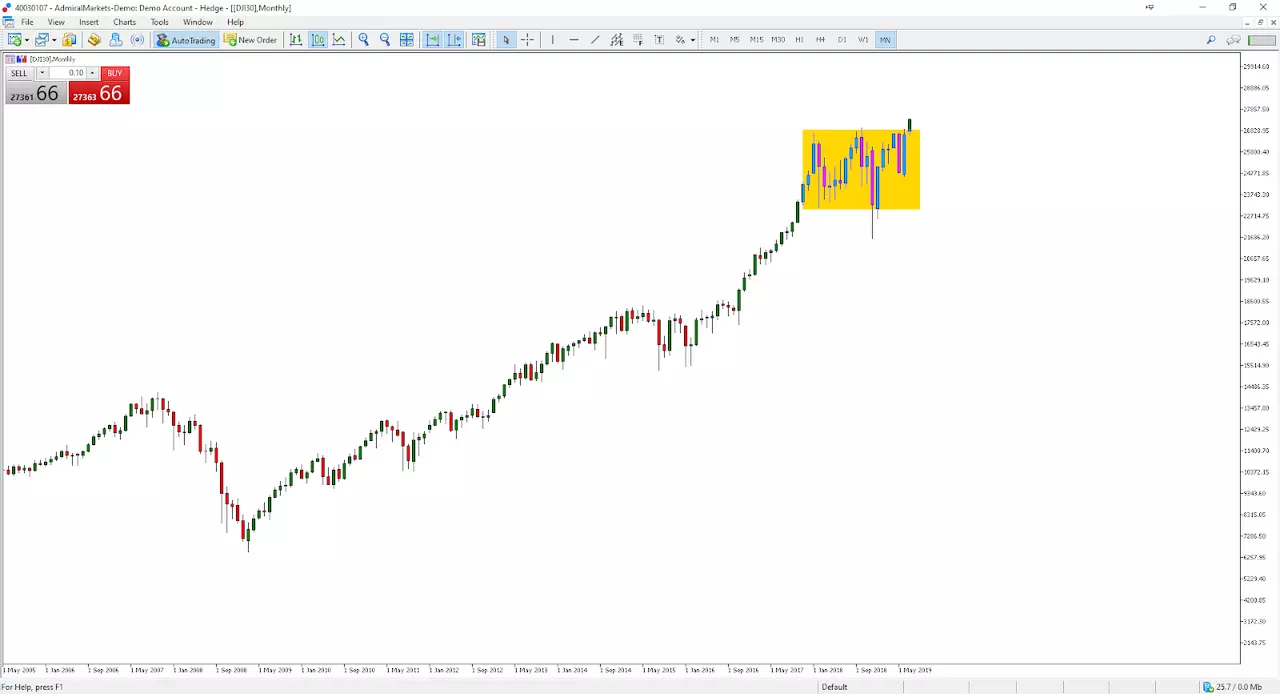Screen dimensions: 1280x694
Task: Click the red BUY trading button
Action: tap(115, 73)
